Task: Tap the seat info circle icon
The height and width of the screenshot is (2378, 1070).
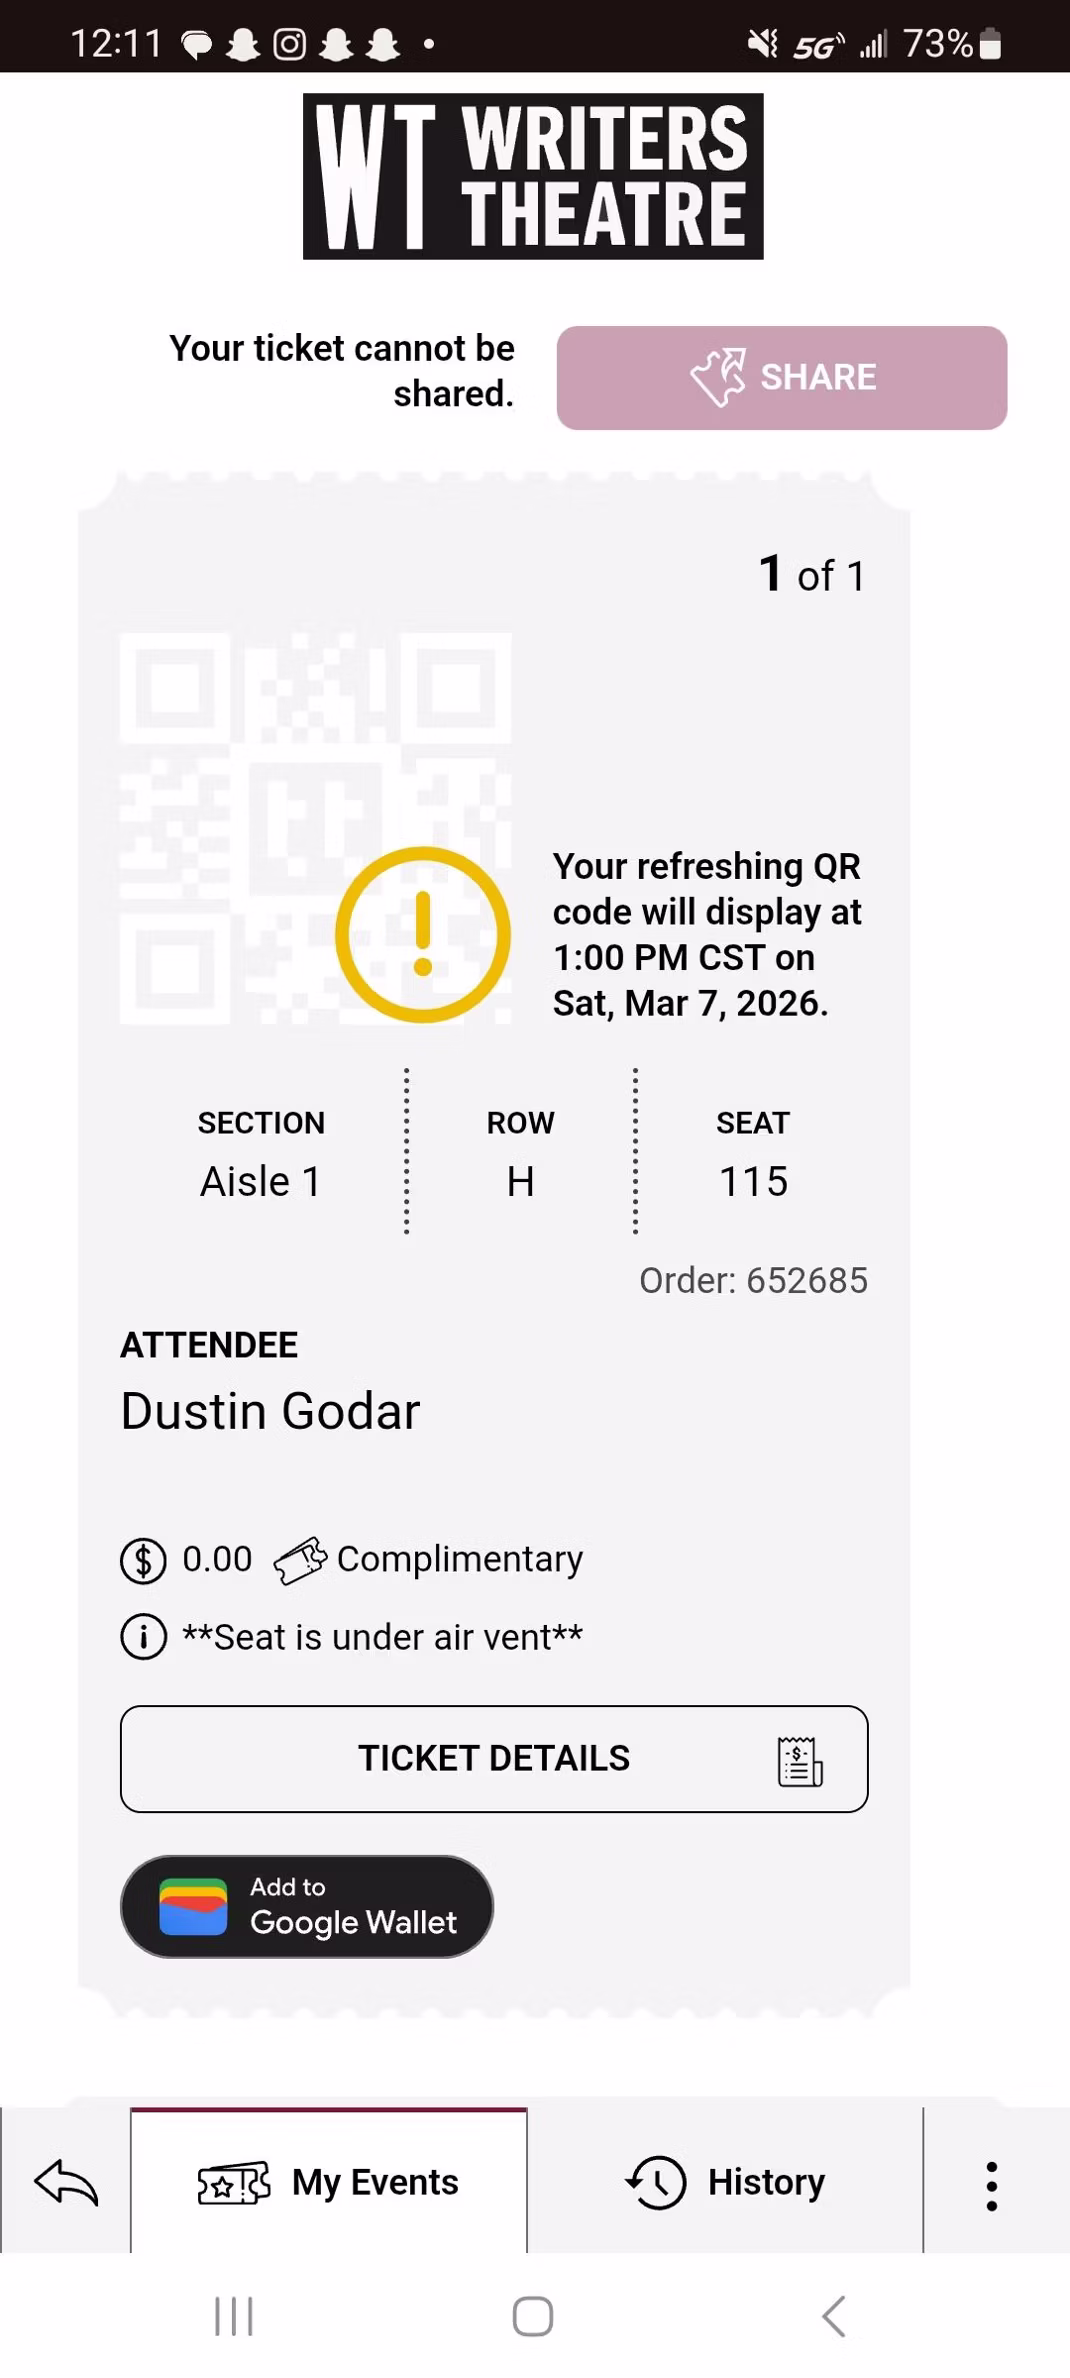Action: pos(143,1637)
